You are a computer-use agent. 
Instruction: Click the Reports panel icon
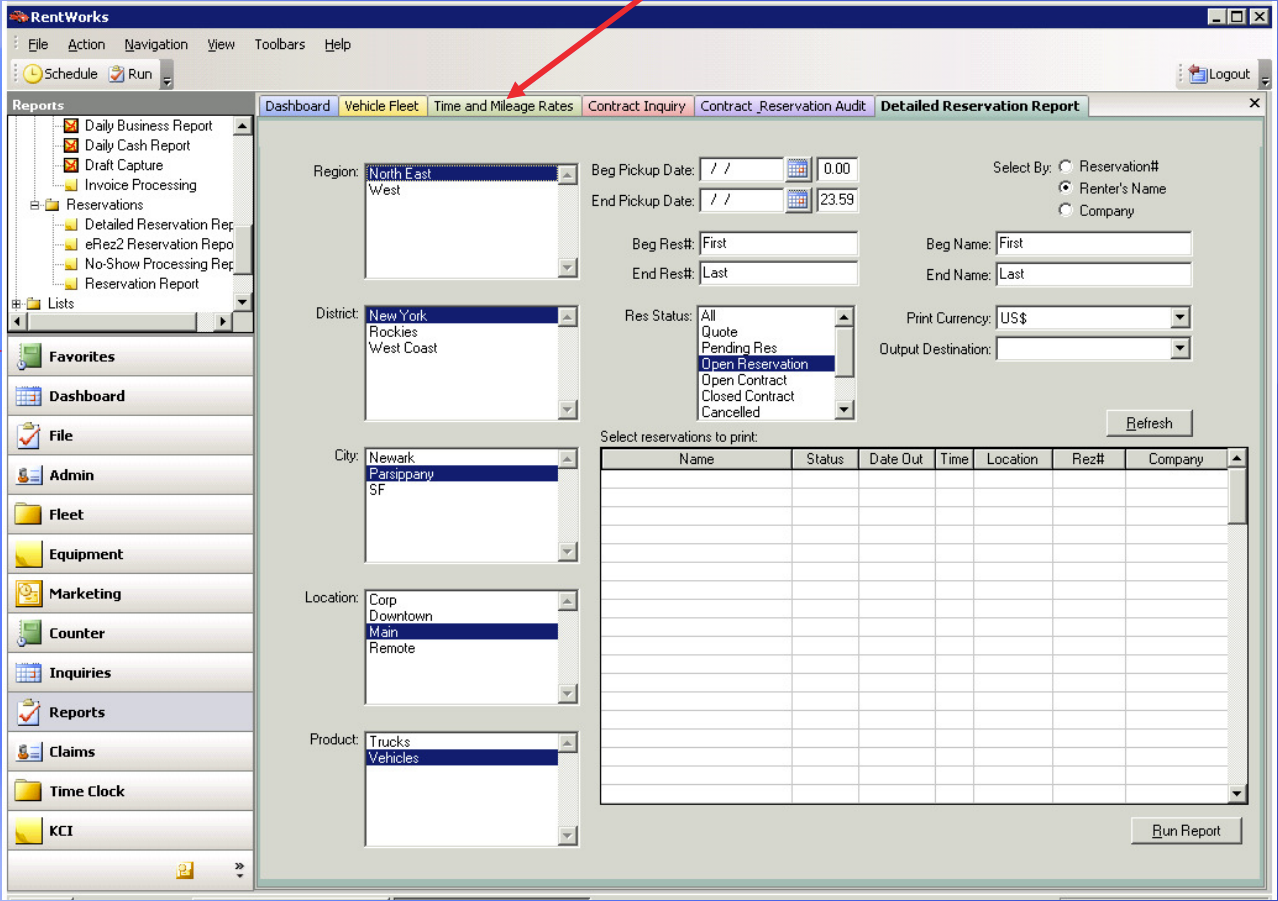click(29, 712)
